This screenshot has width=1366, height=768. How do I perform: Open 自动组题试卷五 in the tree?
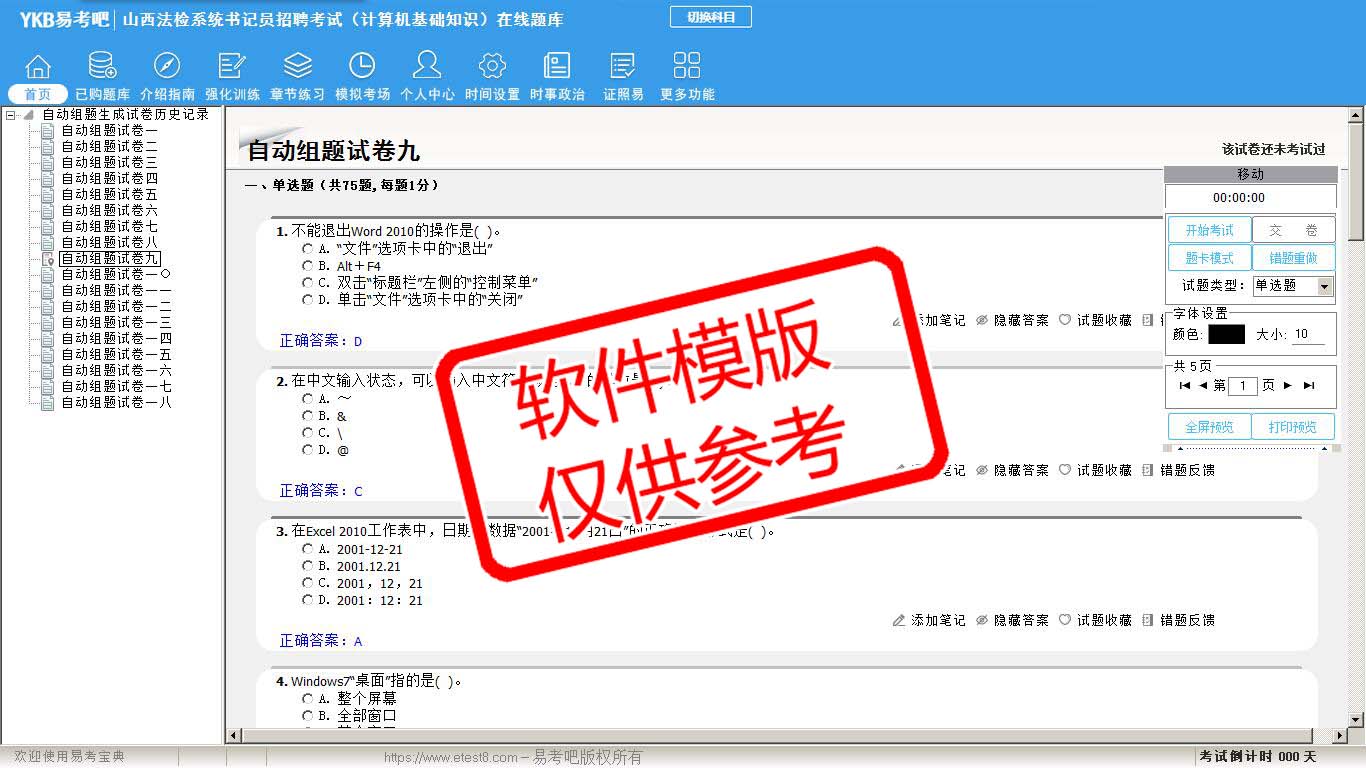tap(109, 194)
